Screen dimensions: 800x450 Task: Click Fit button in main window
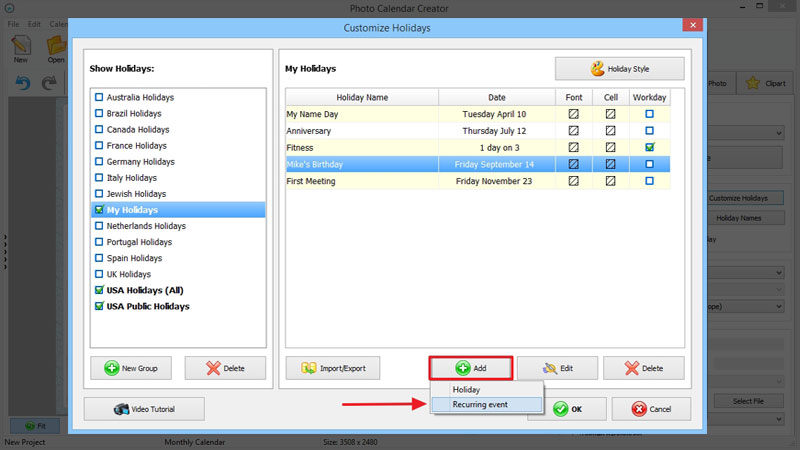(35, 426)
